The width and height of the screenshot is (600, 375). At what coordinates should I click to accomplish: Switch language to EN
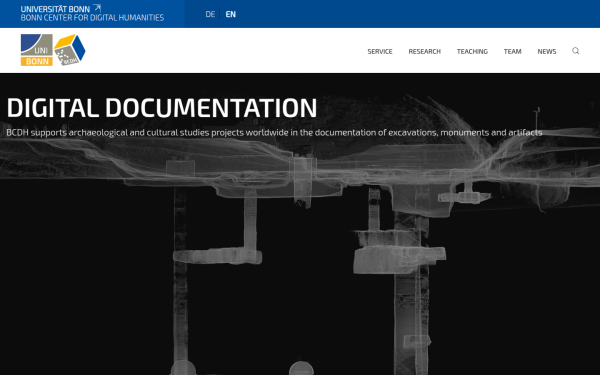click(x=230, y=14)
